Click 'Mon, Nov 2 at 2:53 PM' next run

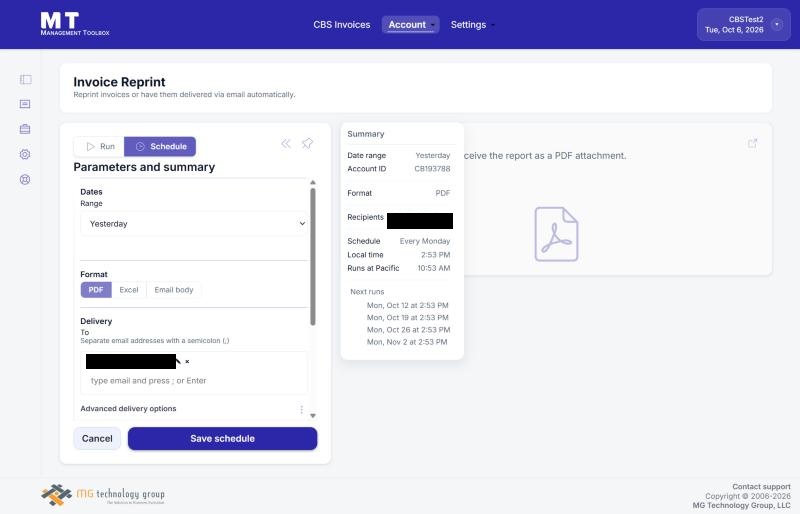[407, 342]
